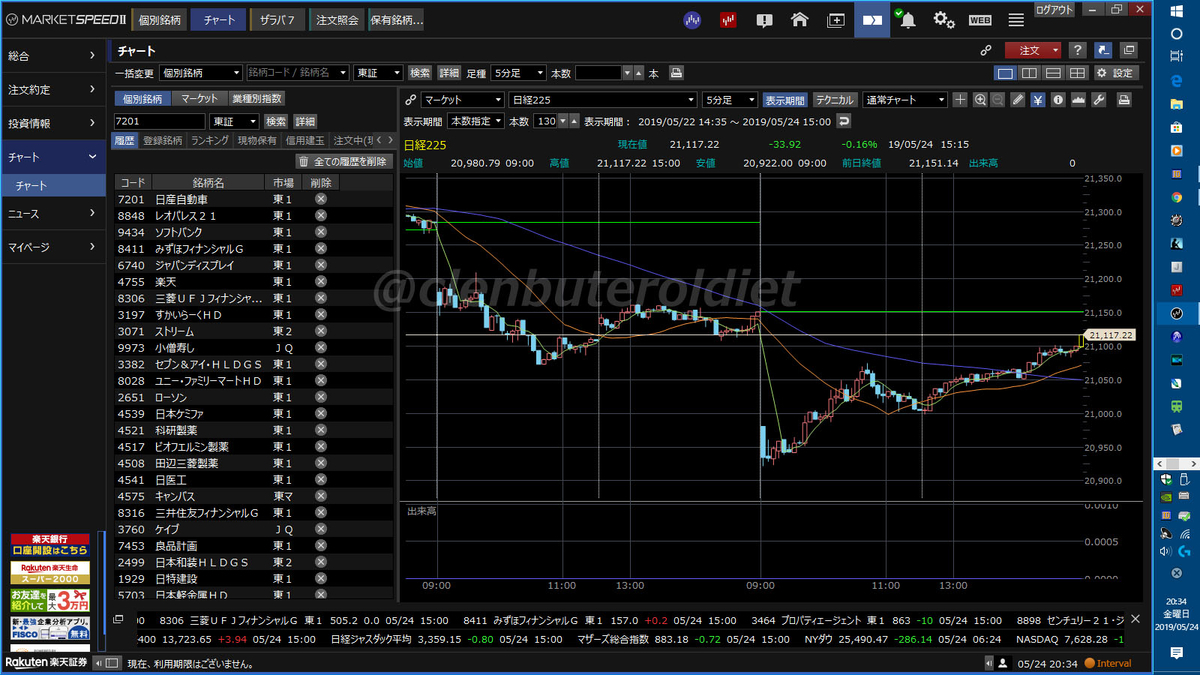
Task: Expand the 投資情報 sidebar section
Action: click(52, 123)
